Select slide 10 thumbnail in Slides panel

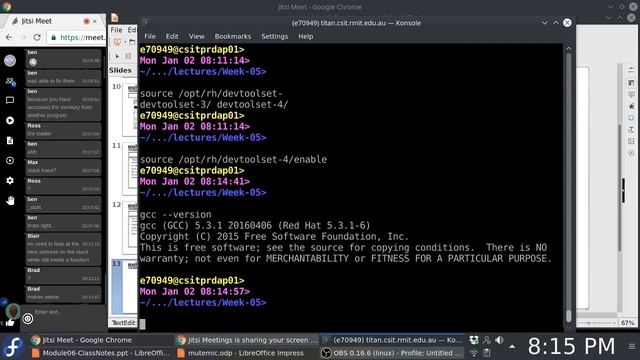coord(131,109)
